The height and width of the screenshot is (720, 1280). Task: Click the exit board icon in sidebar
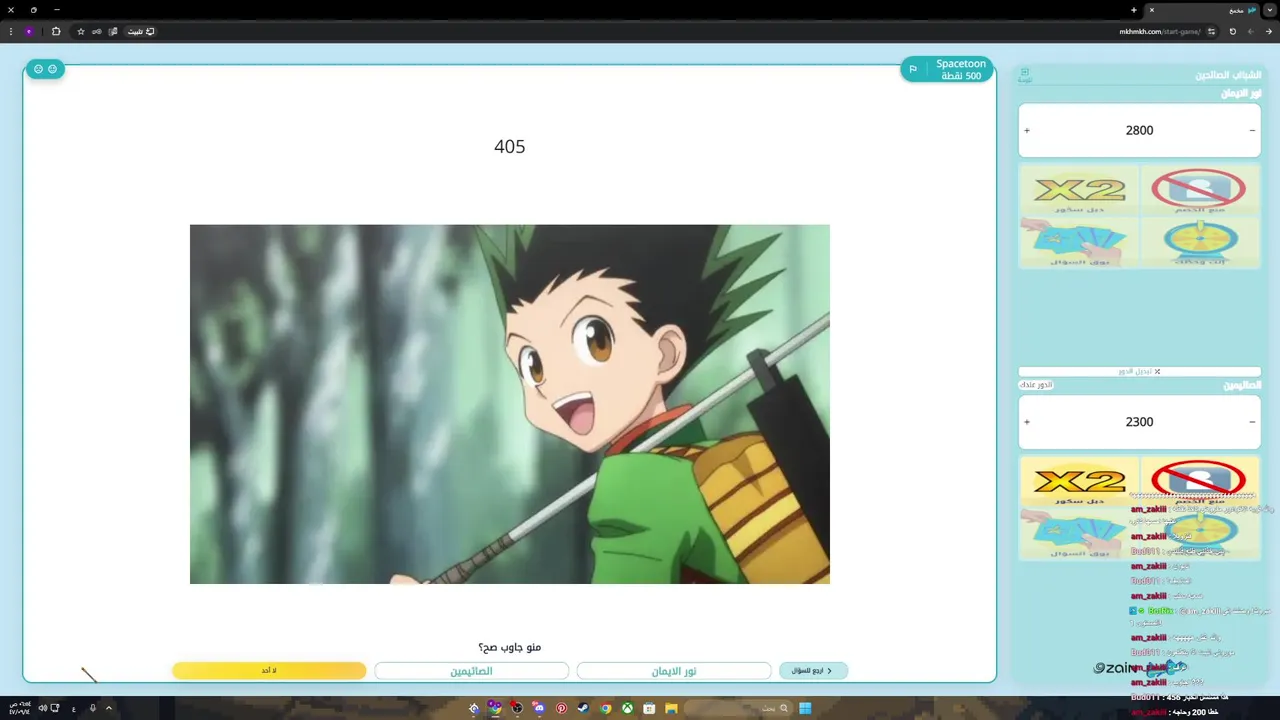[x=1025, y=76]
